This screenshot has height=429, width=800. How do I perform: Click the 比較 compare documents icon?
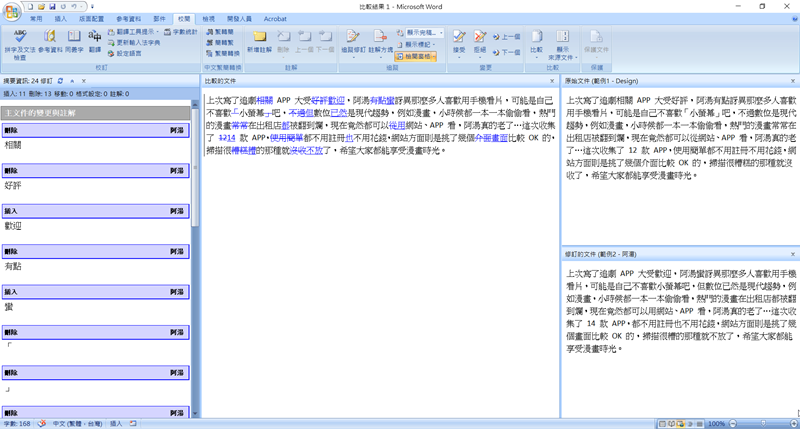(537, 41)
